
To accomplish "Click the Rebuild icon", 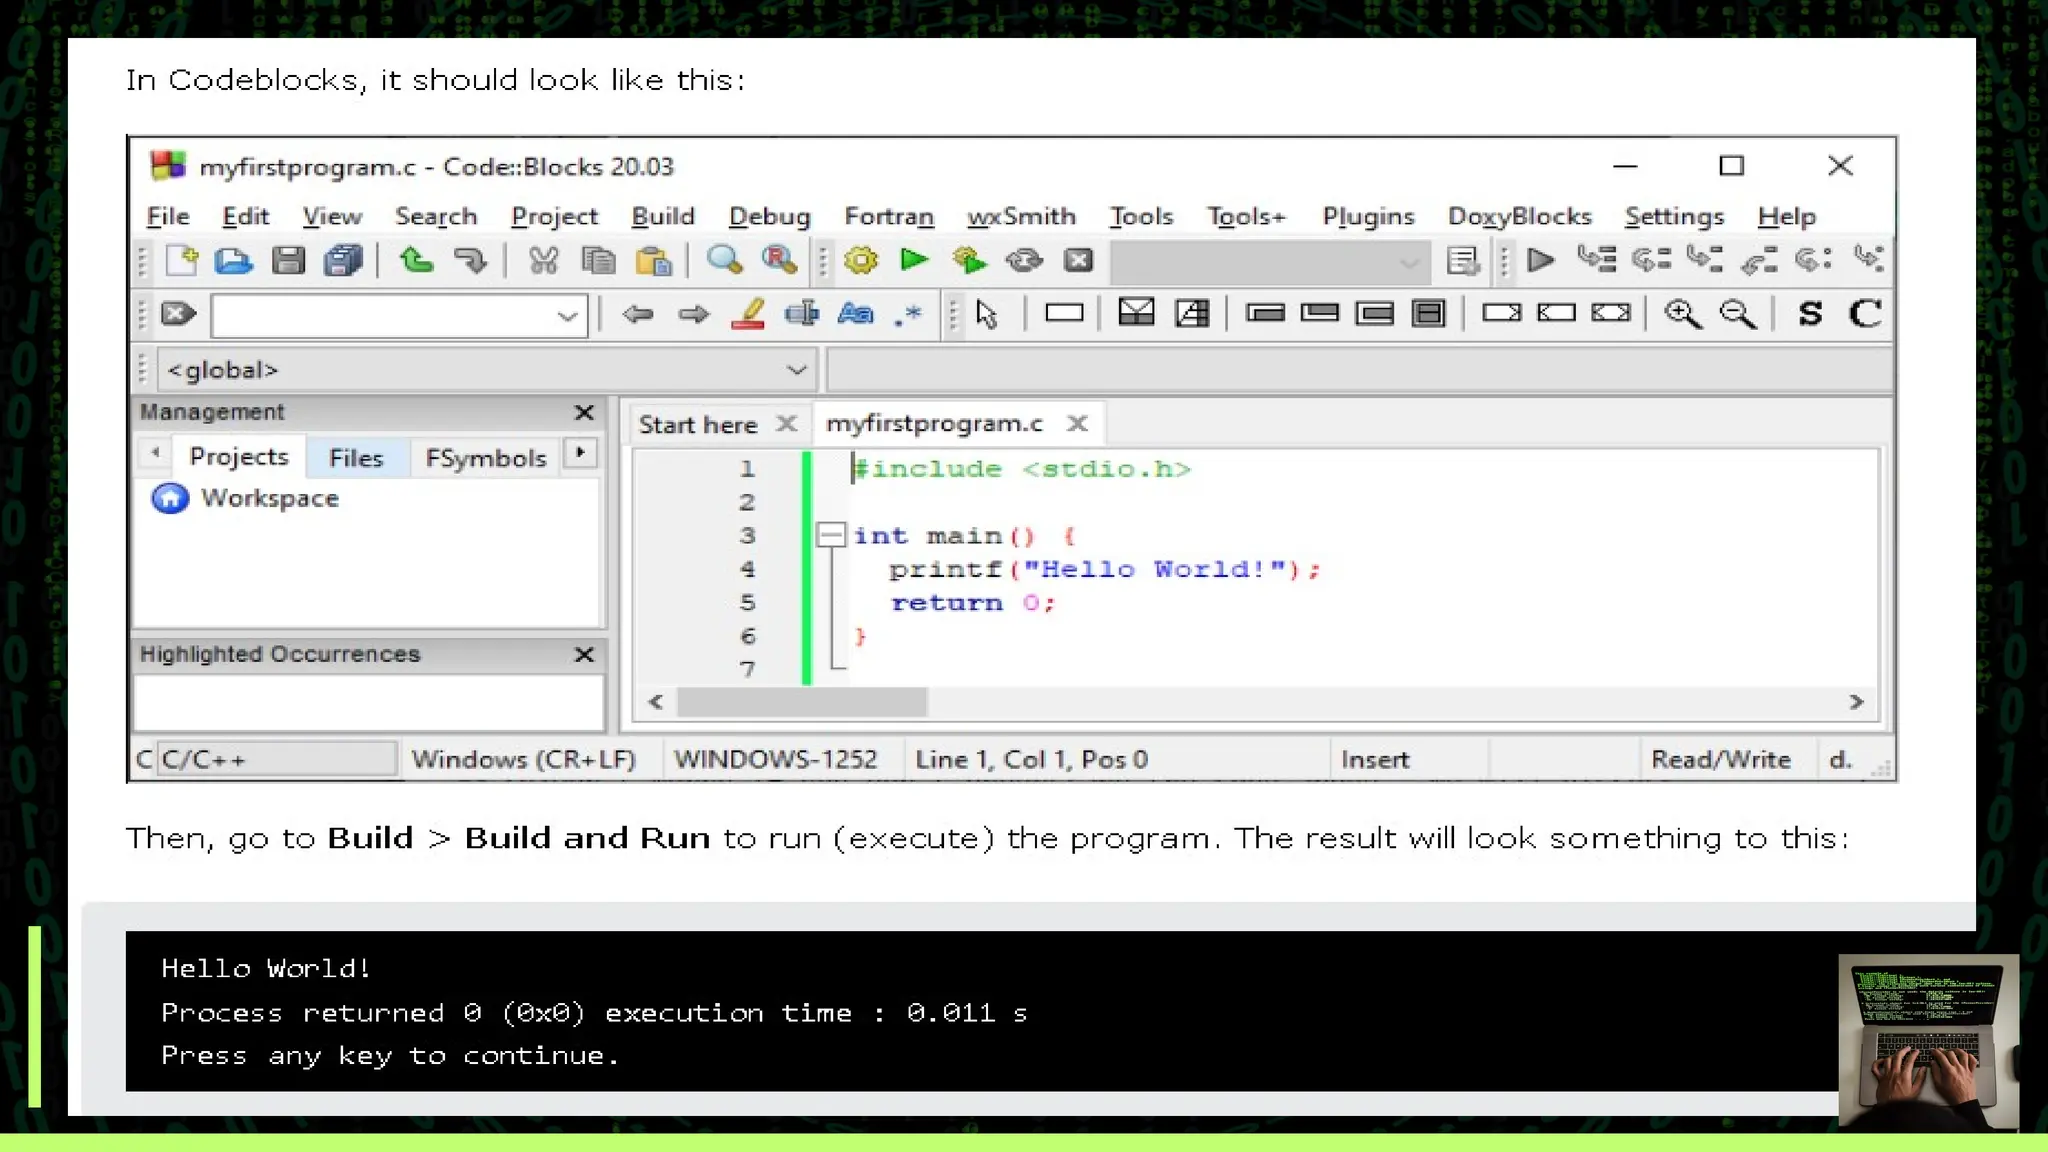I will click(1024, 260).
